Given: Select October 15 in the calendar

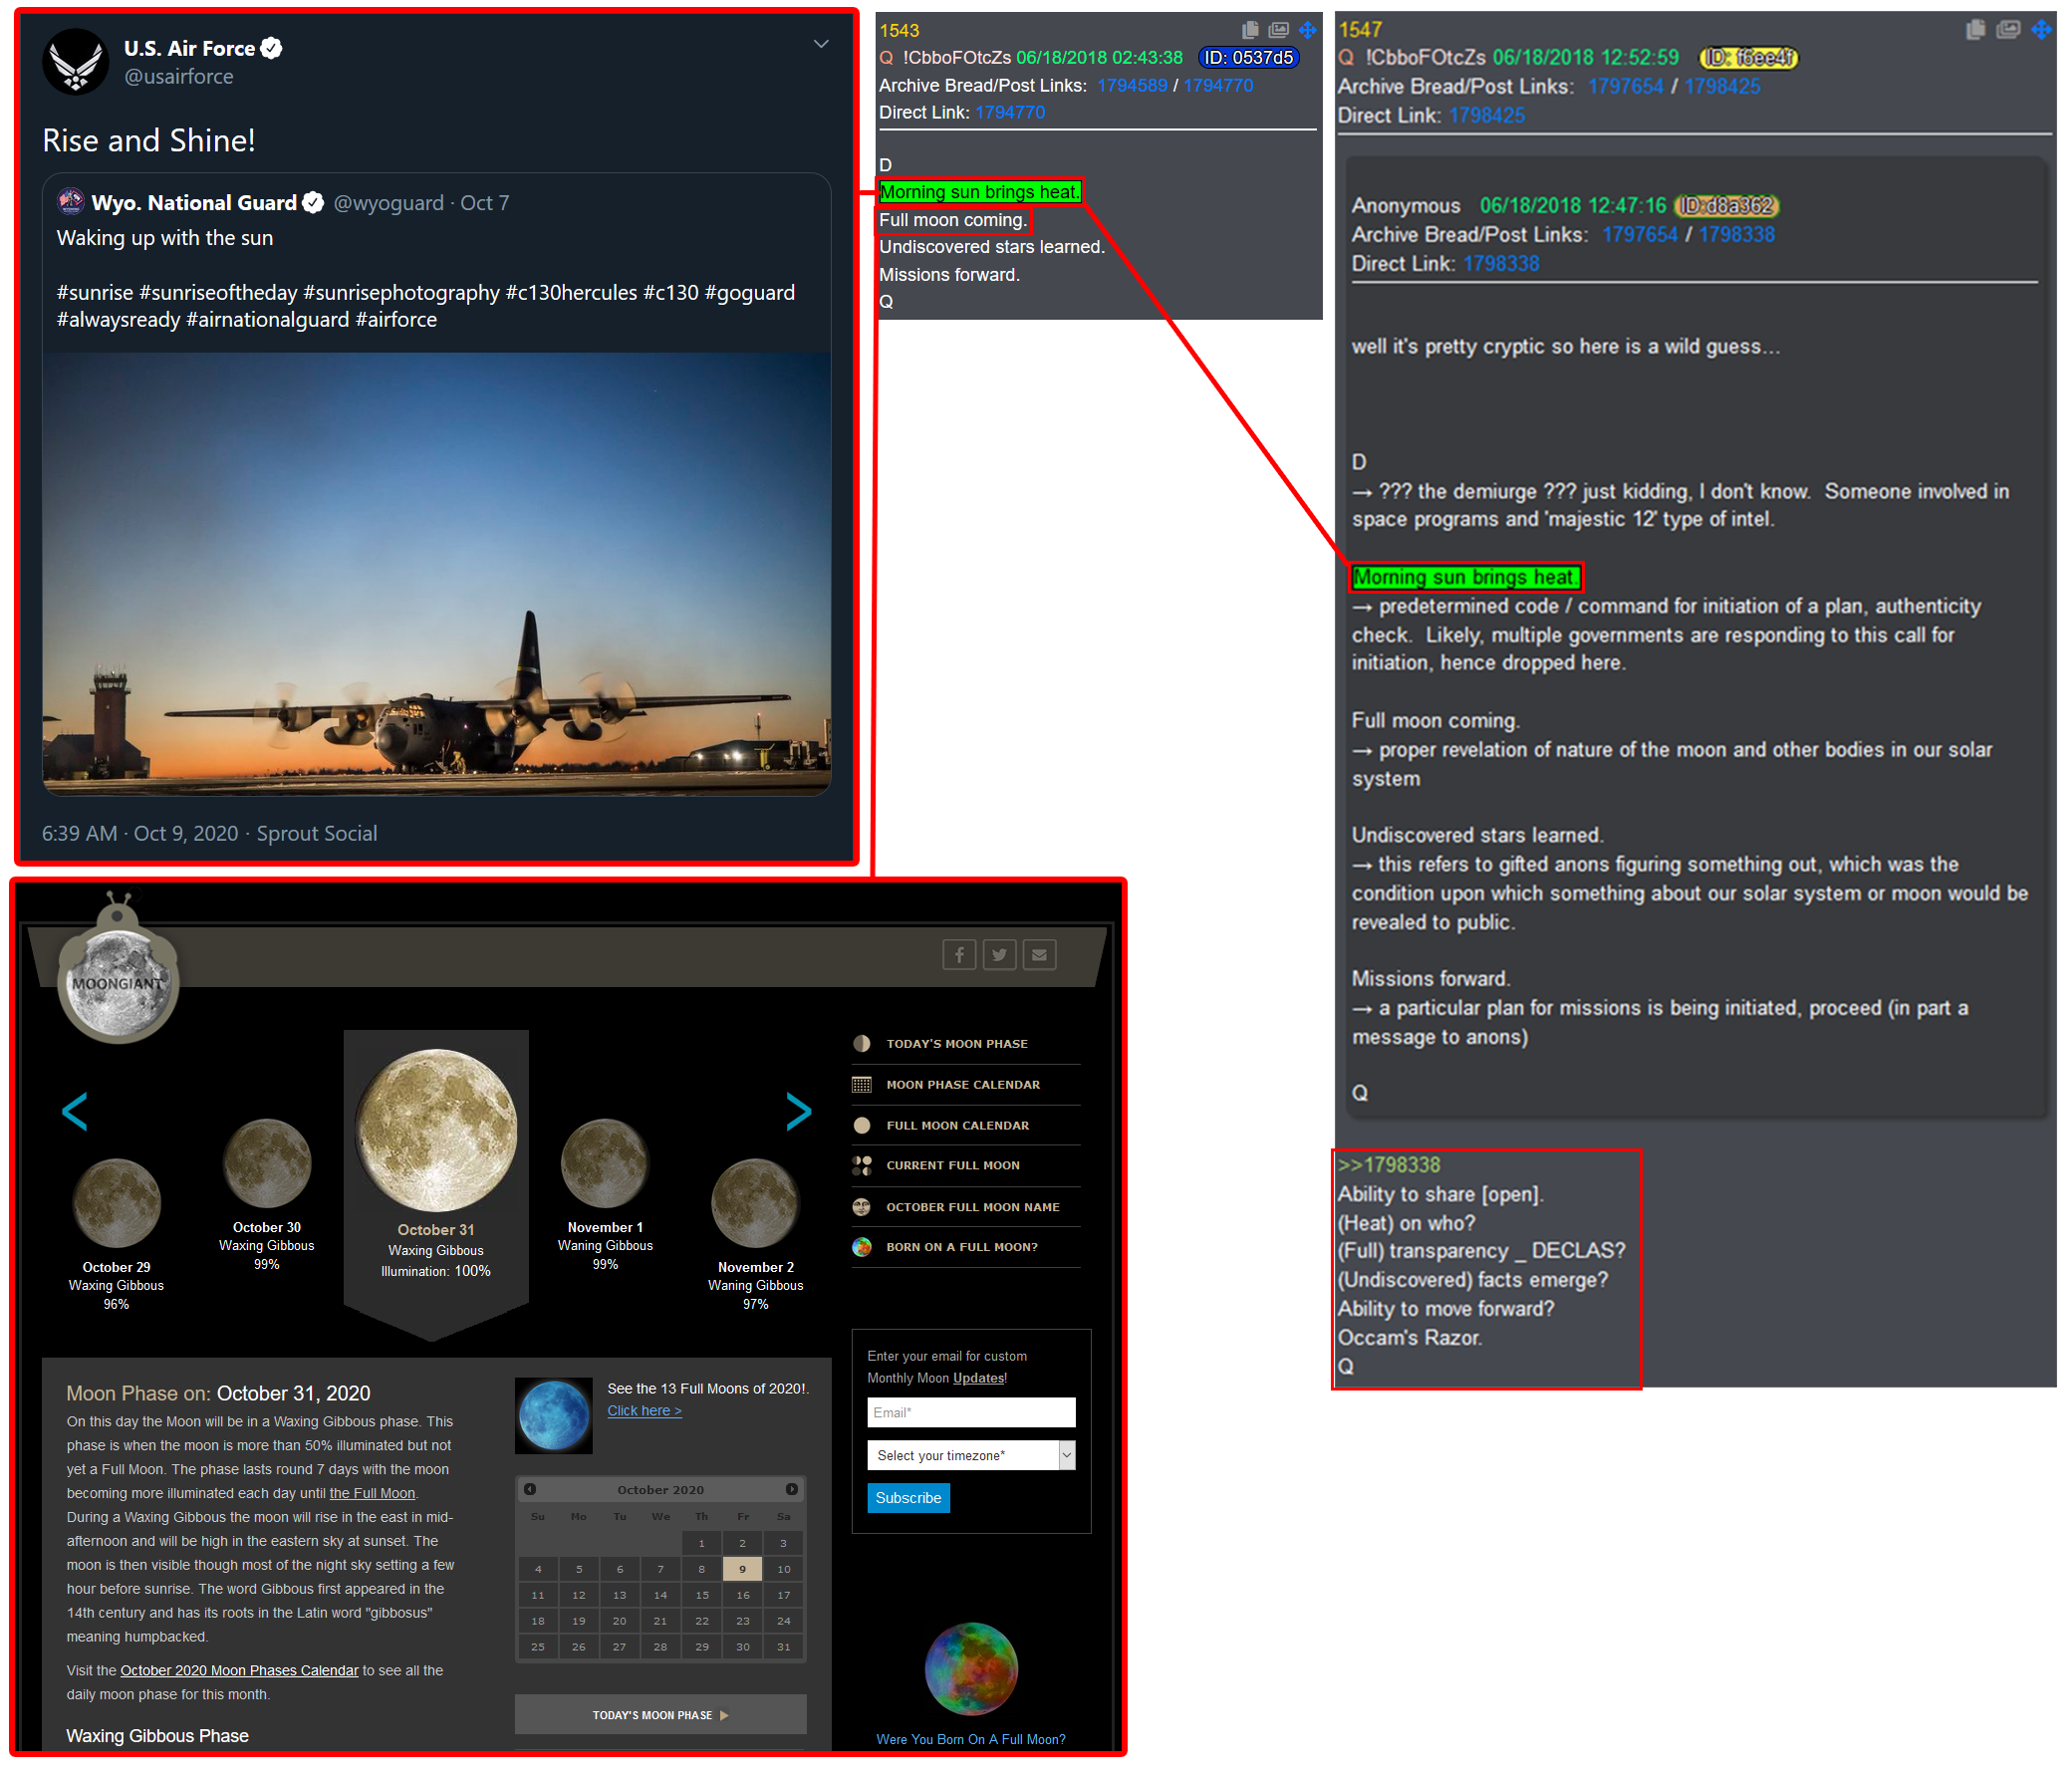Looking at the screenshot, I should click(702, 1595).
